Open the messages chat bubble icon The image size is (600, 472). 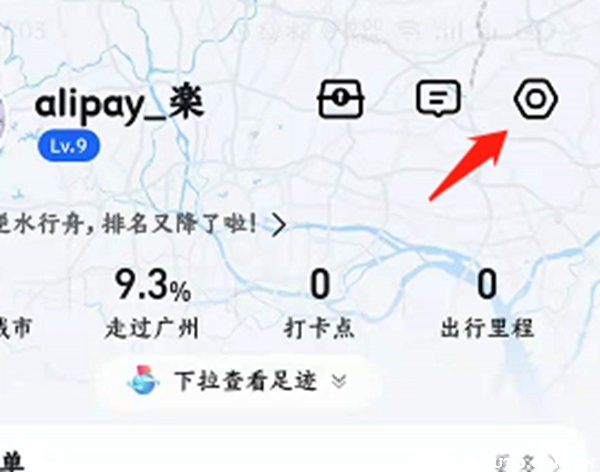coord(439,98)
